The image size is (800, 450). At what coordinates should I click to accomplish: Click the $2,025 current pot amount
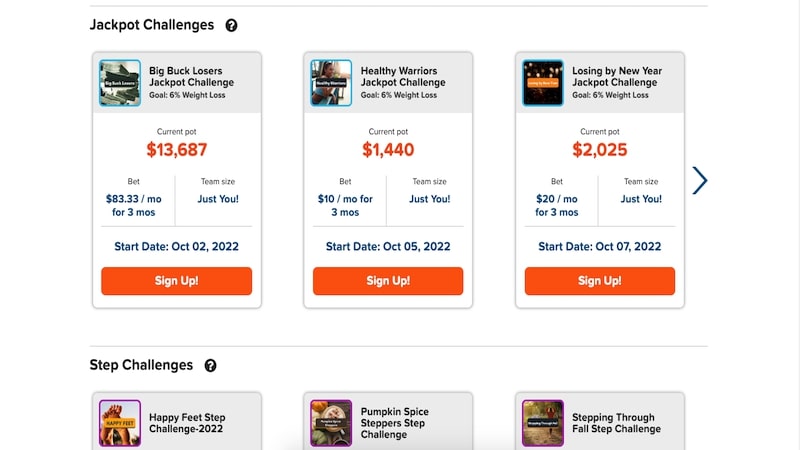click(x=600, y=150)
